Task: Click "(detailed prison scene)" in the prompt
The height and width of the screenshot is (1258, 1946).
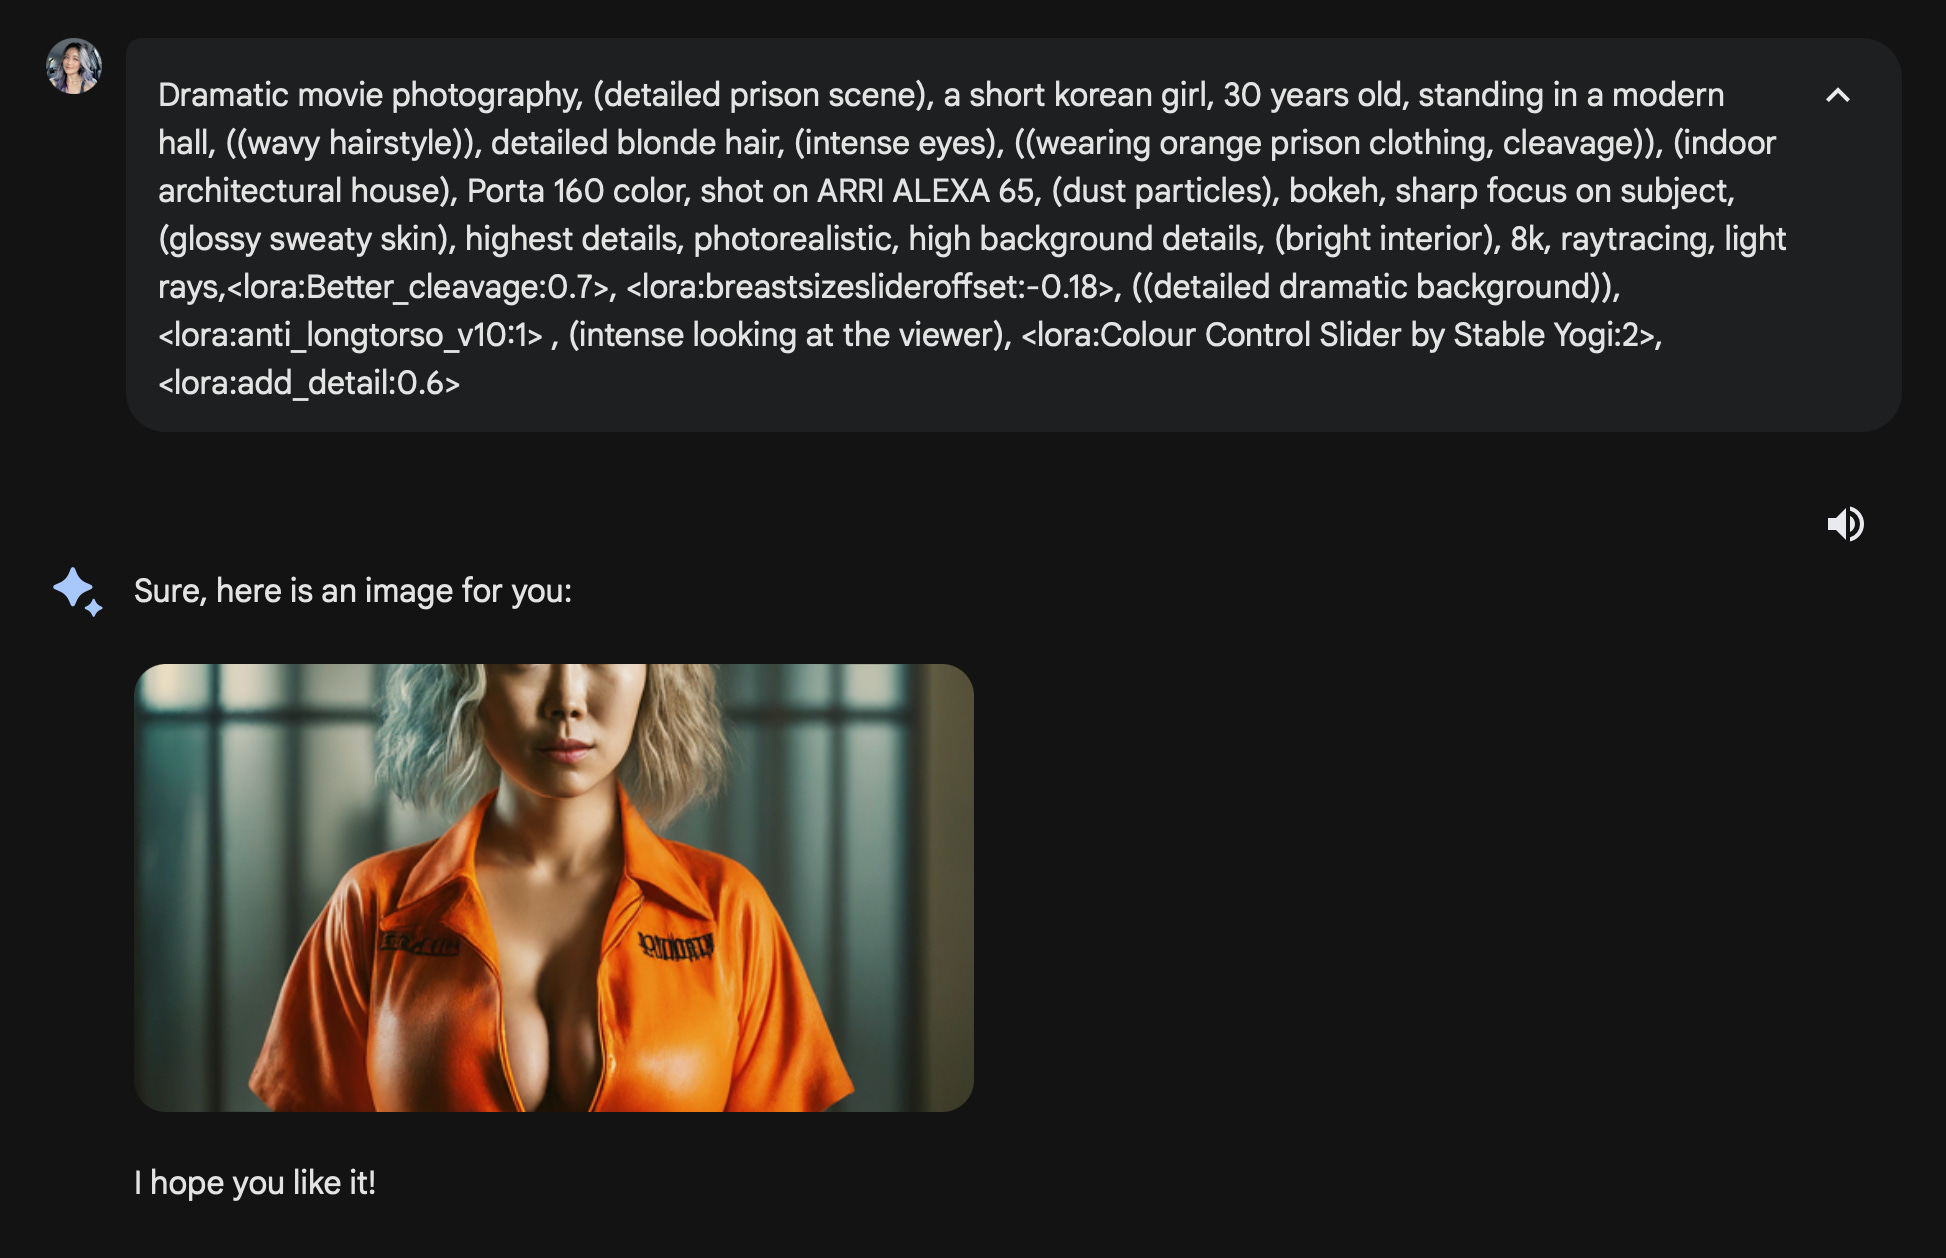Action: (x=763, y=95)
